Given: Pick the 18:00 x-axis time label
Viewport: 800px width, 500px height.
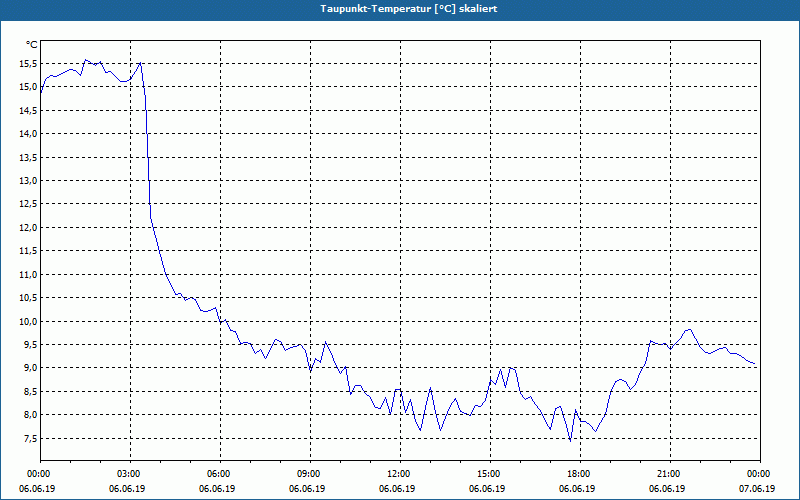Looking at the screenshot, I should pos(577,474).
